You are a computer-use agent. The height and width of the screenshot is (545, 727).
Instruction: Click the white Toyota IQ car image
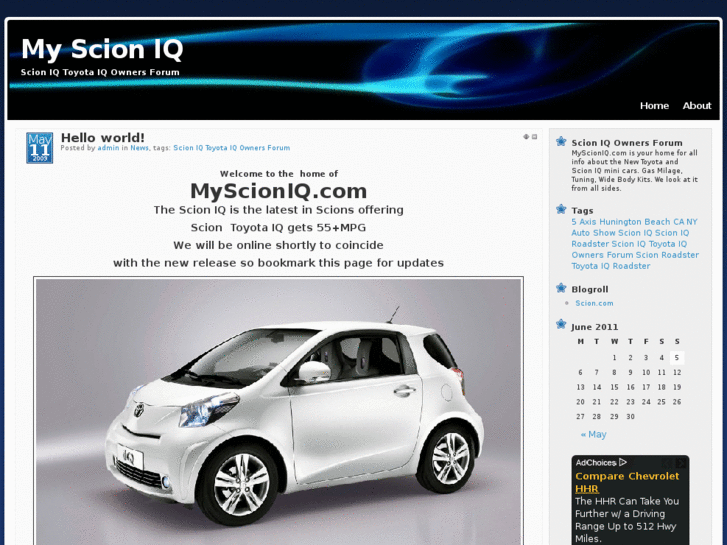point(279,411)
